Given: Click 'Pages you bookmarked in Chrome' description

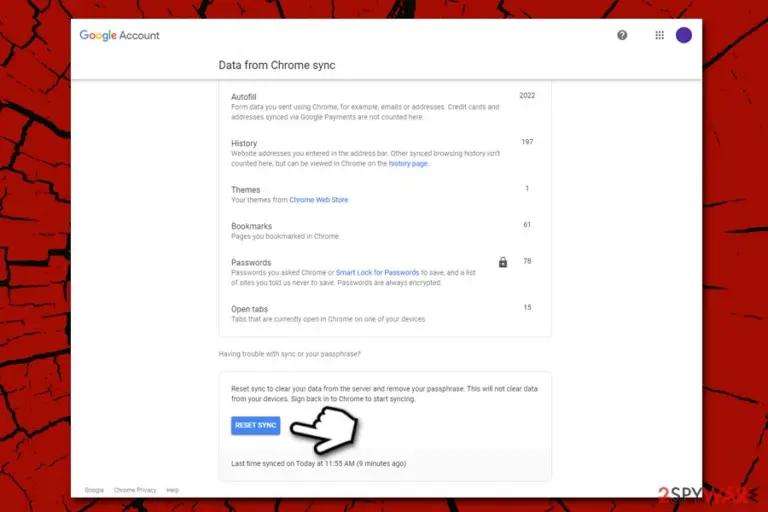Looking at the screenshot, I should pos(285,236).
